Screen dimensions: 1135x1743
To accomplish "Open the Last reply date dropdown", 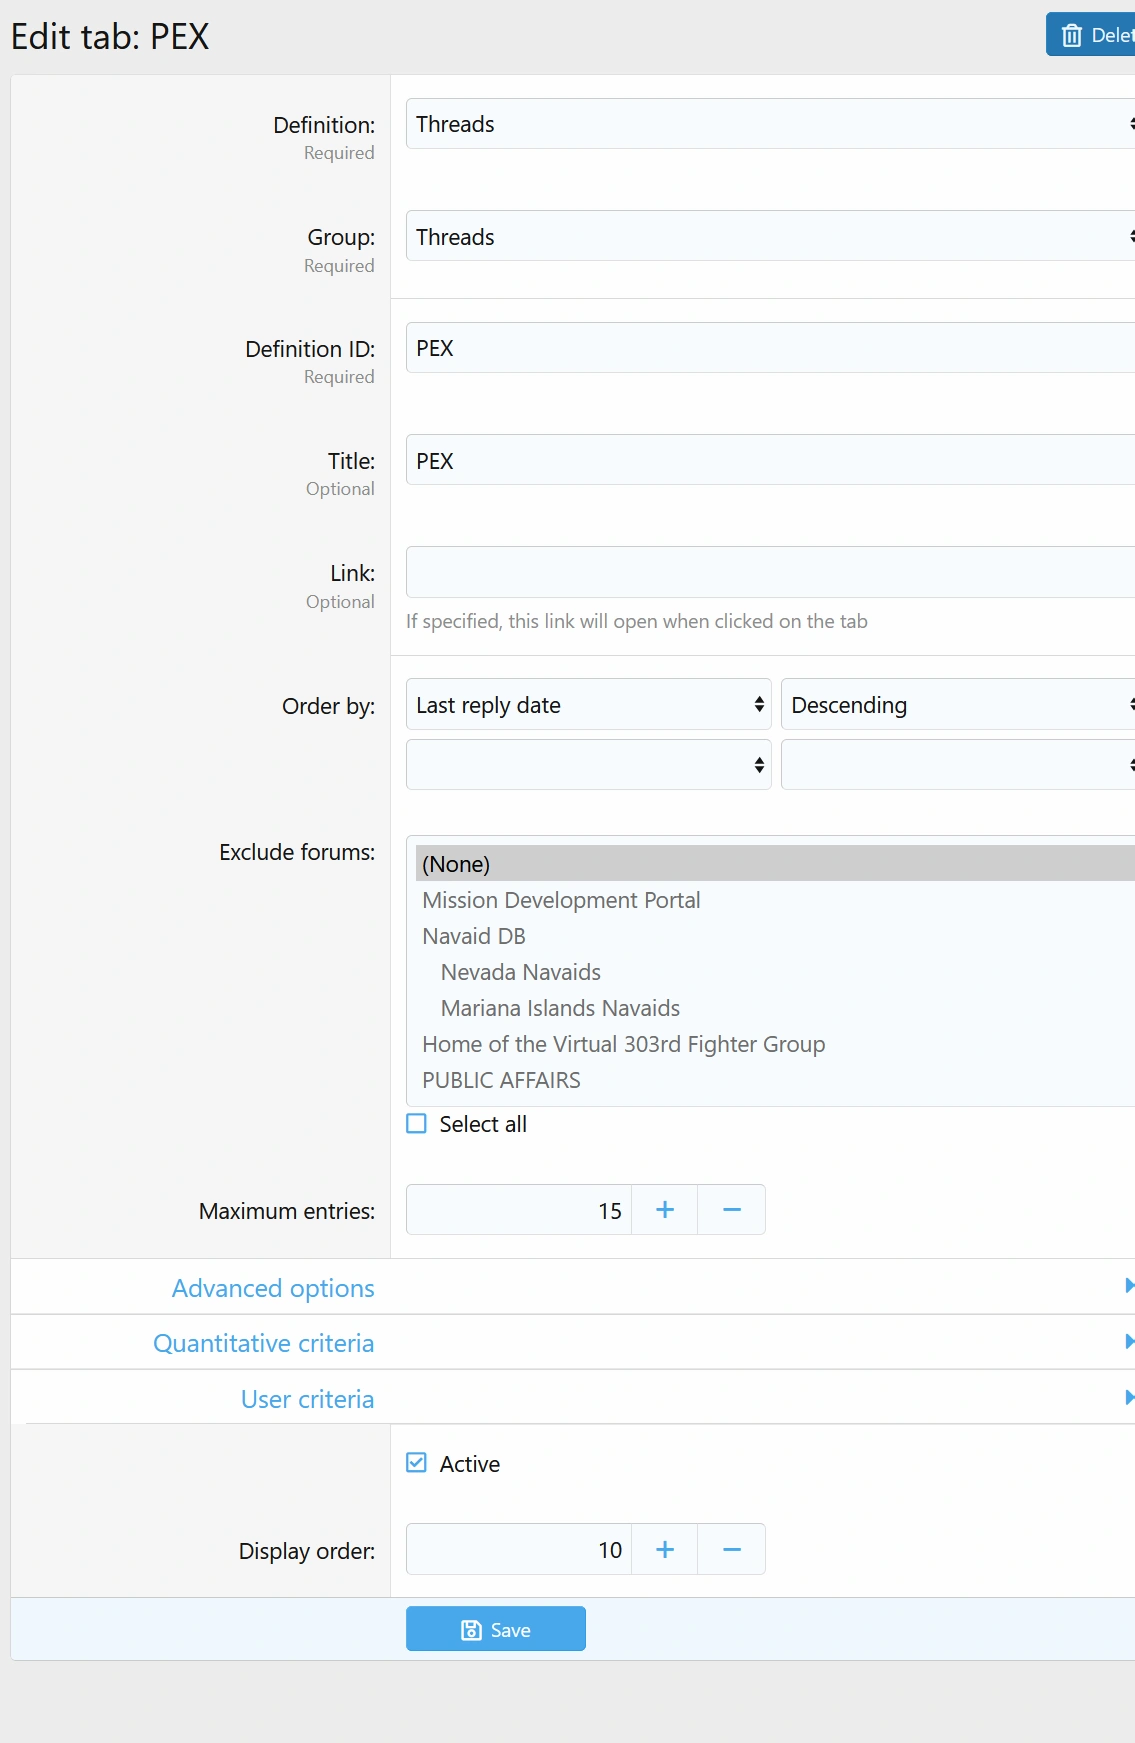I will click(x=588, y=705).
